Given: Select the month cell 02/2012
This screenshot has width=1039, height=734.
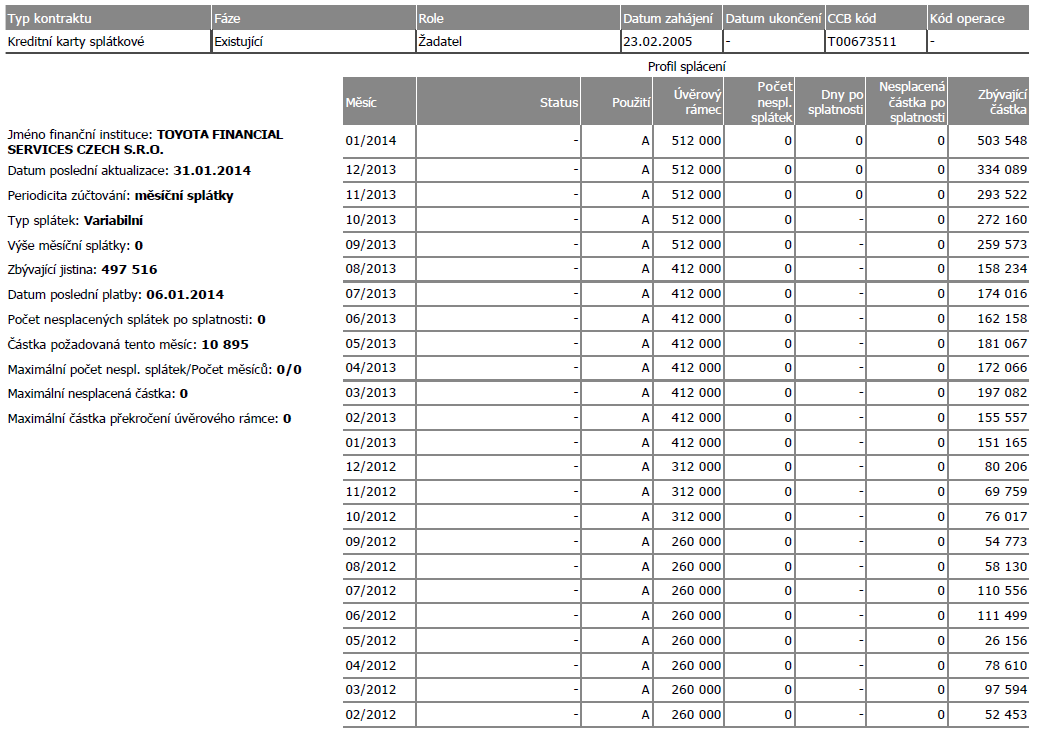Looking at the screenshot, I should [379, 714].
